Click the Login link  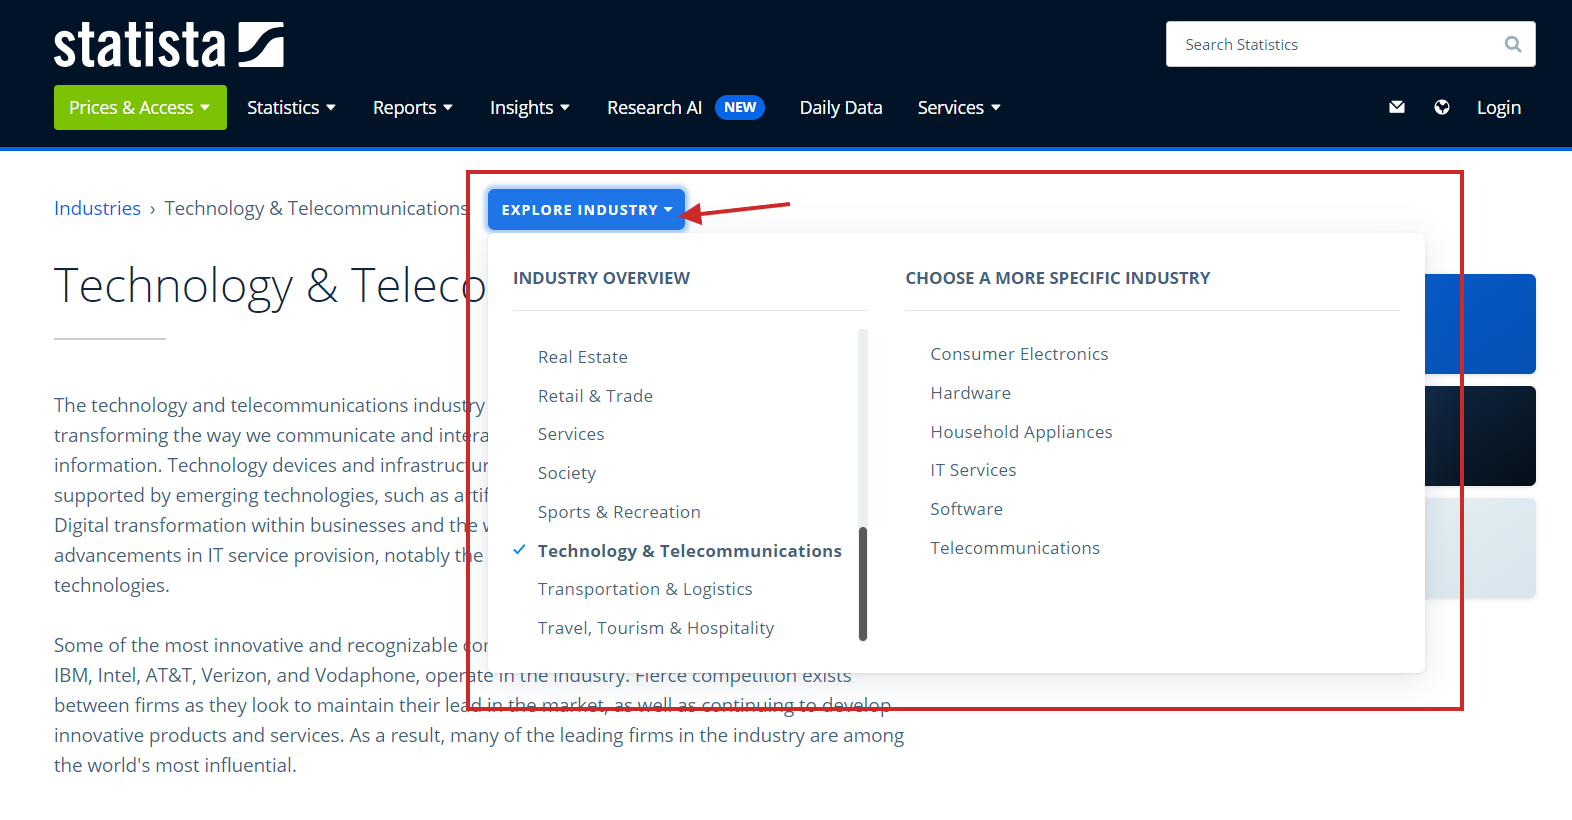[x=1498, y=107]
